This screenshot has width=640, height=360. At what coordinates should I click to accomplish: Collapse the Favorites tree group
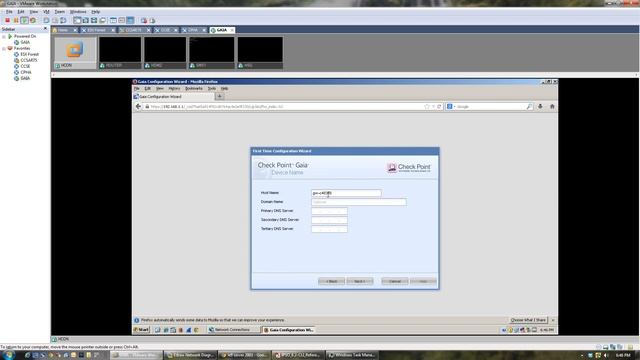[4, 49]
